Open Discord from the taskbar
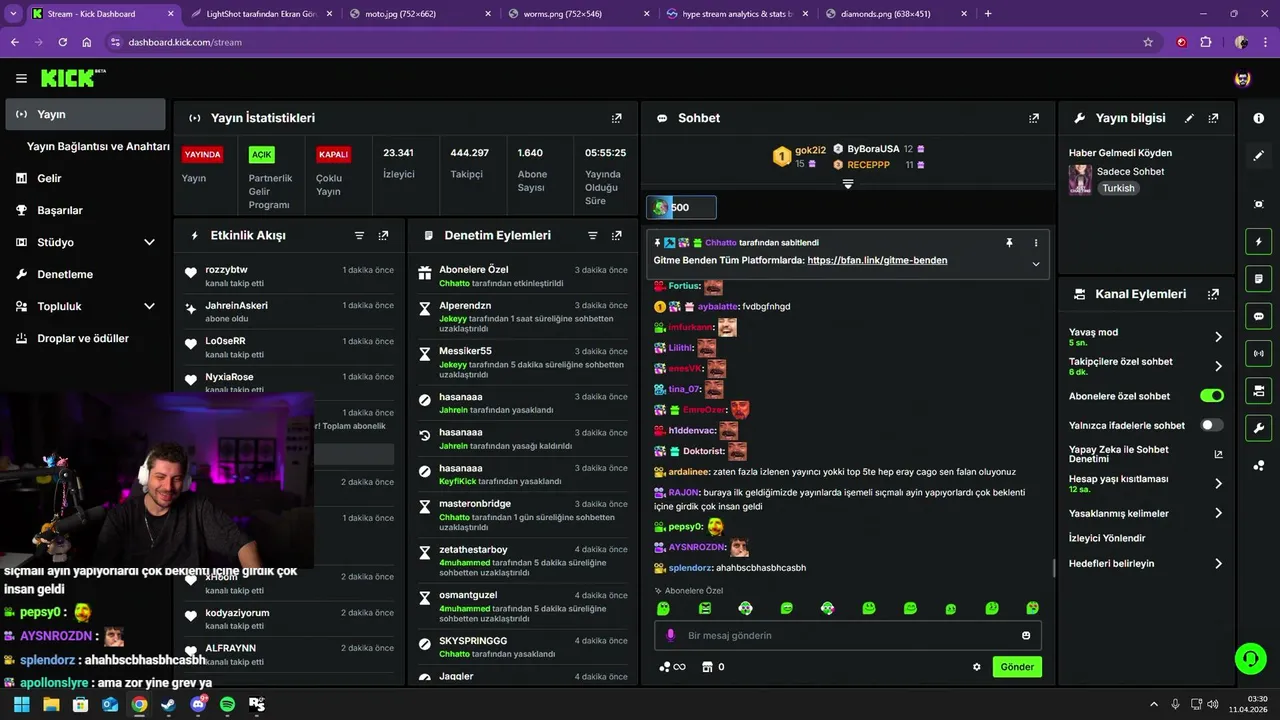Image resolution: width=1280 pixels, height=720 pixels. [x=198, y=704]
